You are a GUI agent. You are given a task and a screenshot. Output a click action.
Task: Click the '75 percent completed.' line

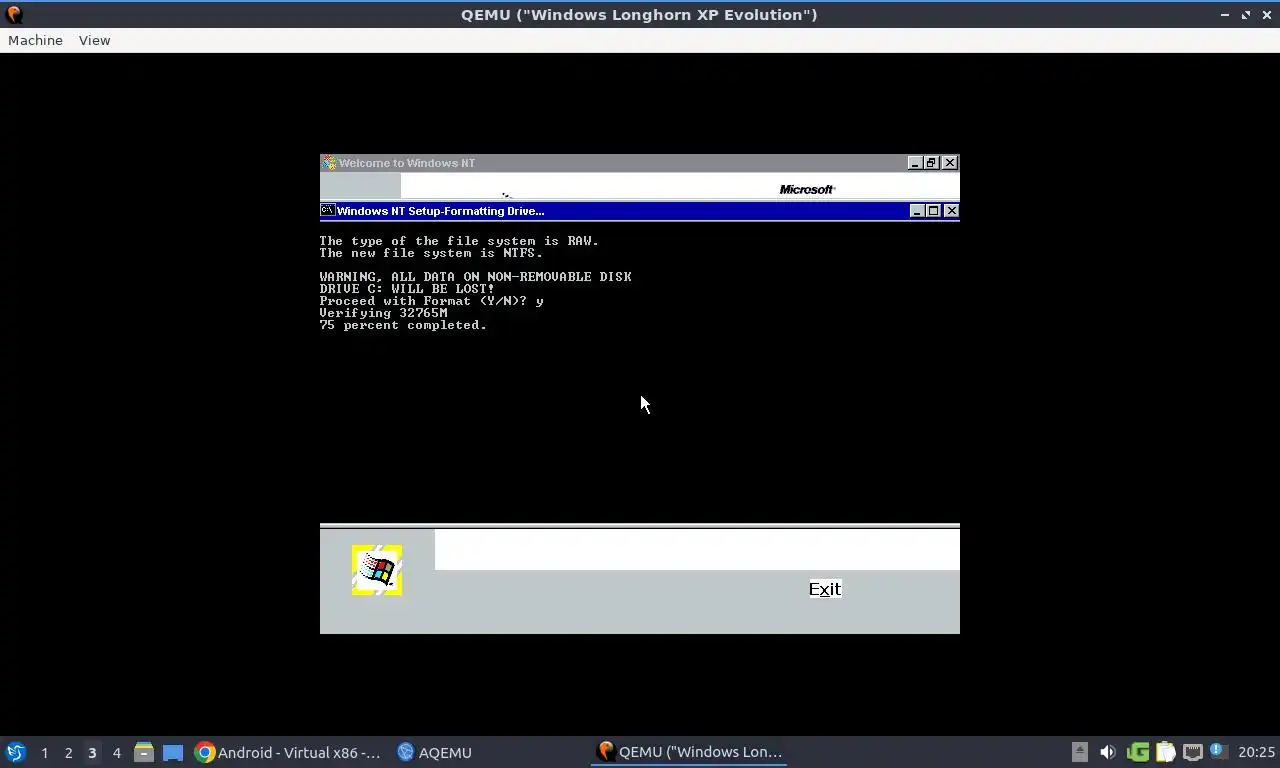403,325
